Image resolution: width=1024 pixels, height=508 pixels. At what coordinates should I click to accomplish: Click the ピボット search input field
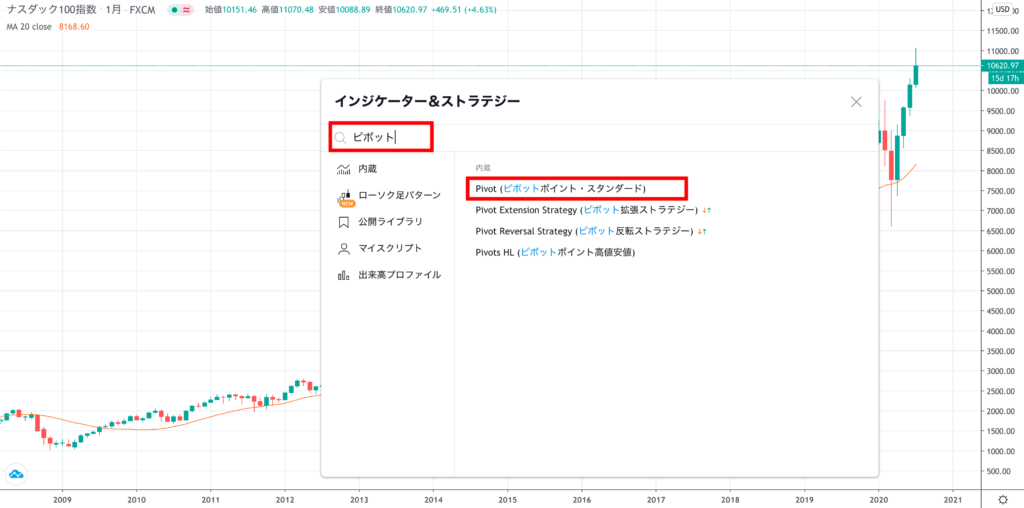tap(390, 138)
